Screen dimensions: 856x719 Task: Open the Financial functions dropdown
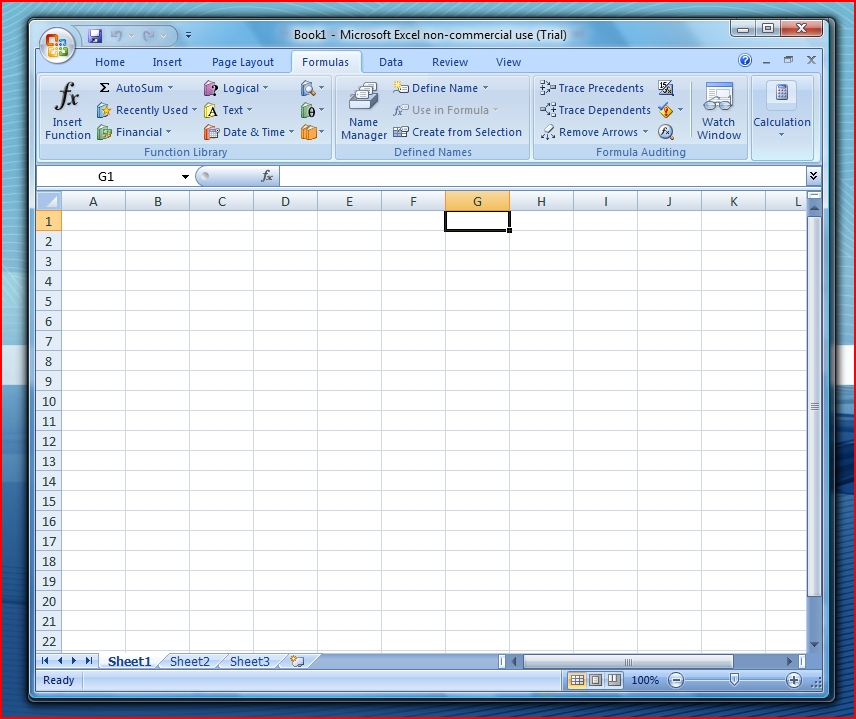tap(168, 132)
